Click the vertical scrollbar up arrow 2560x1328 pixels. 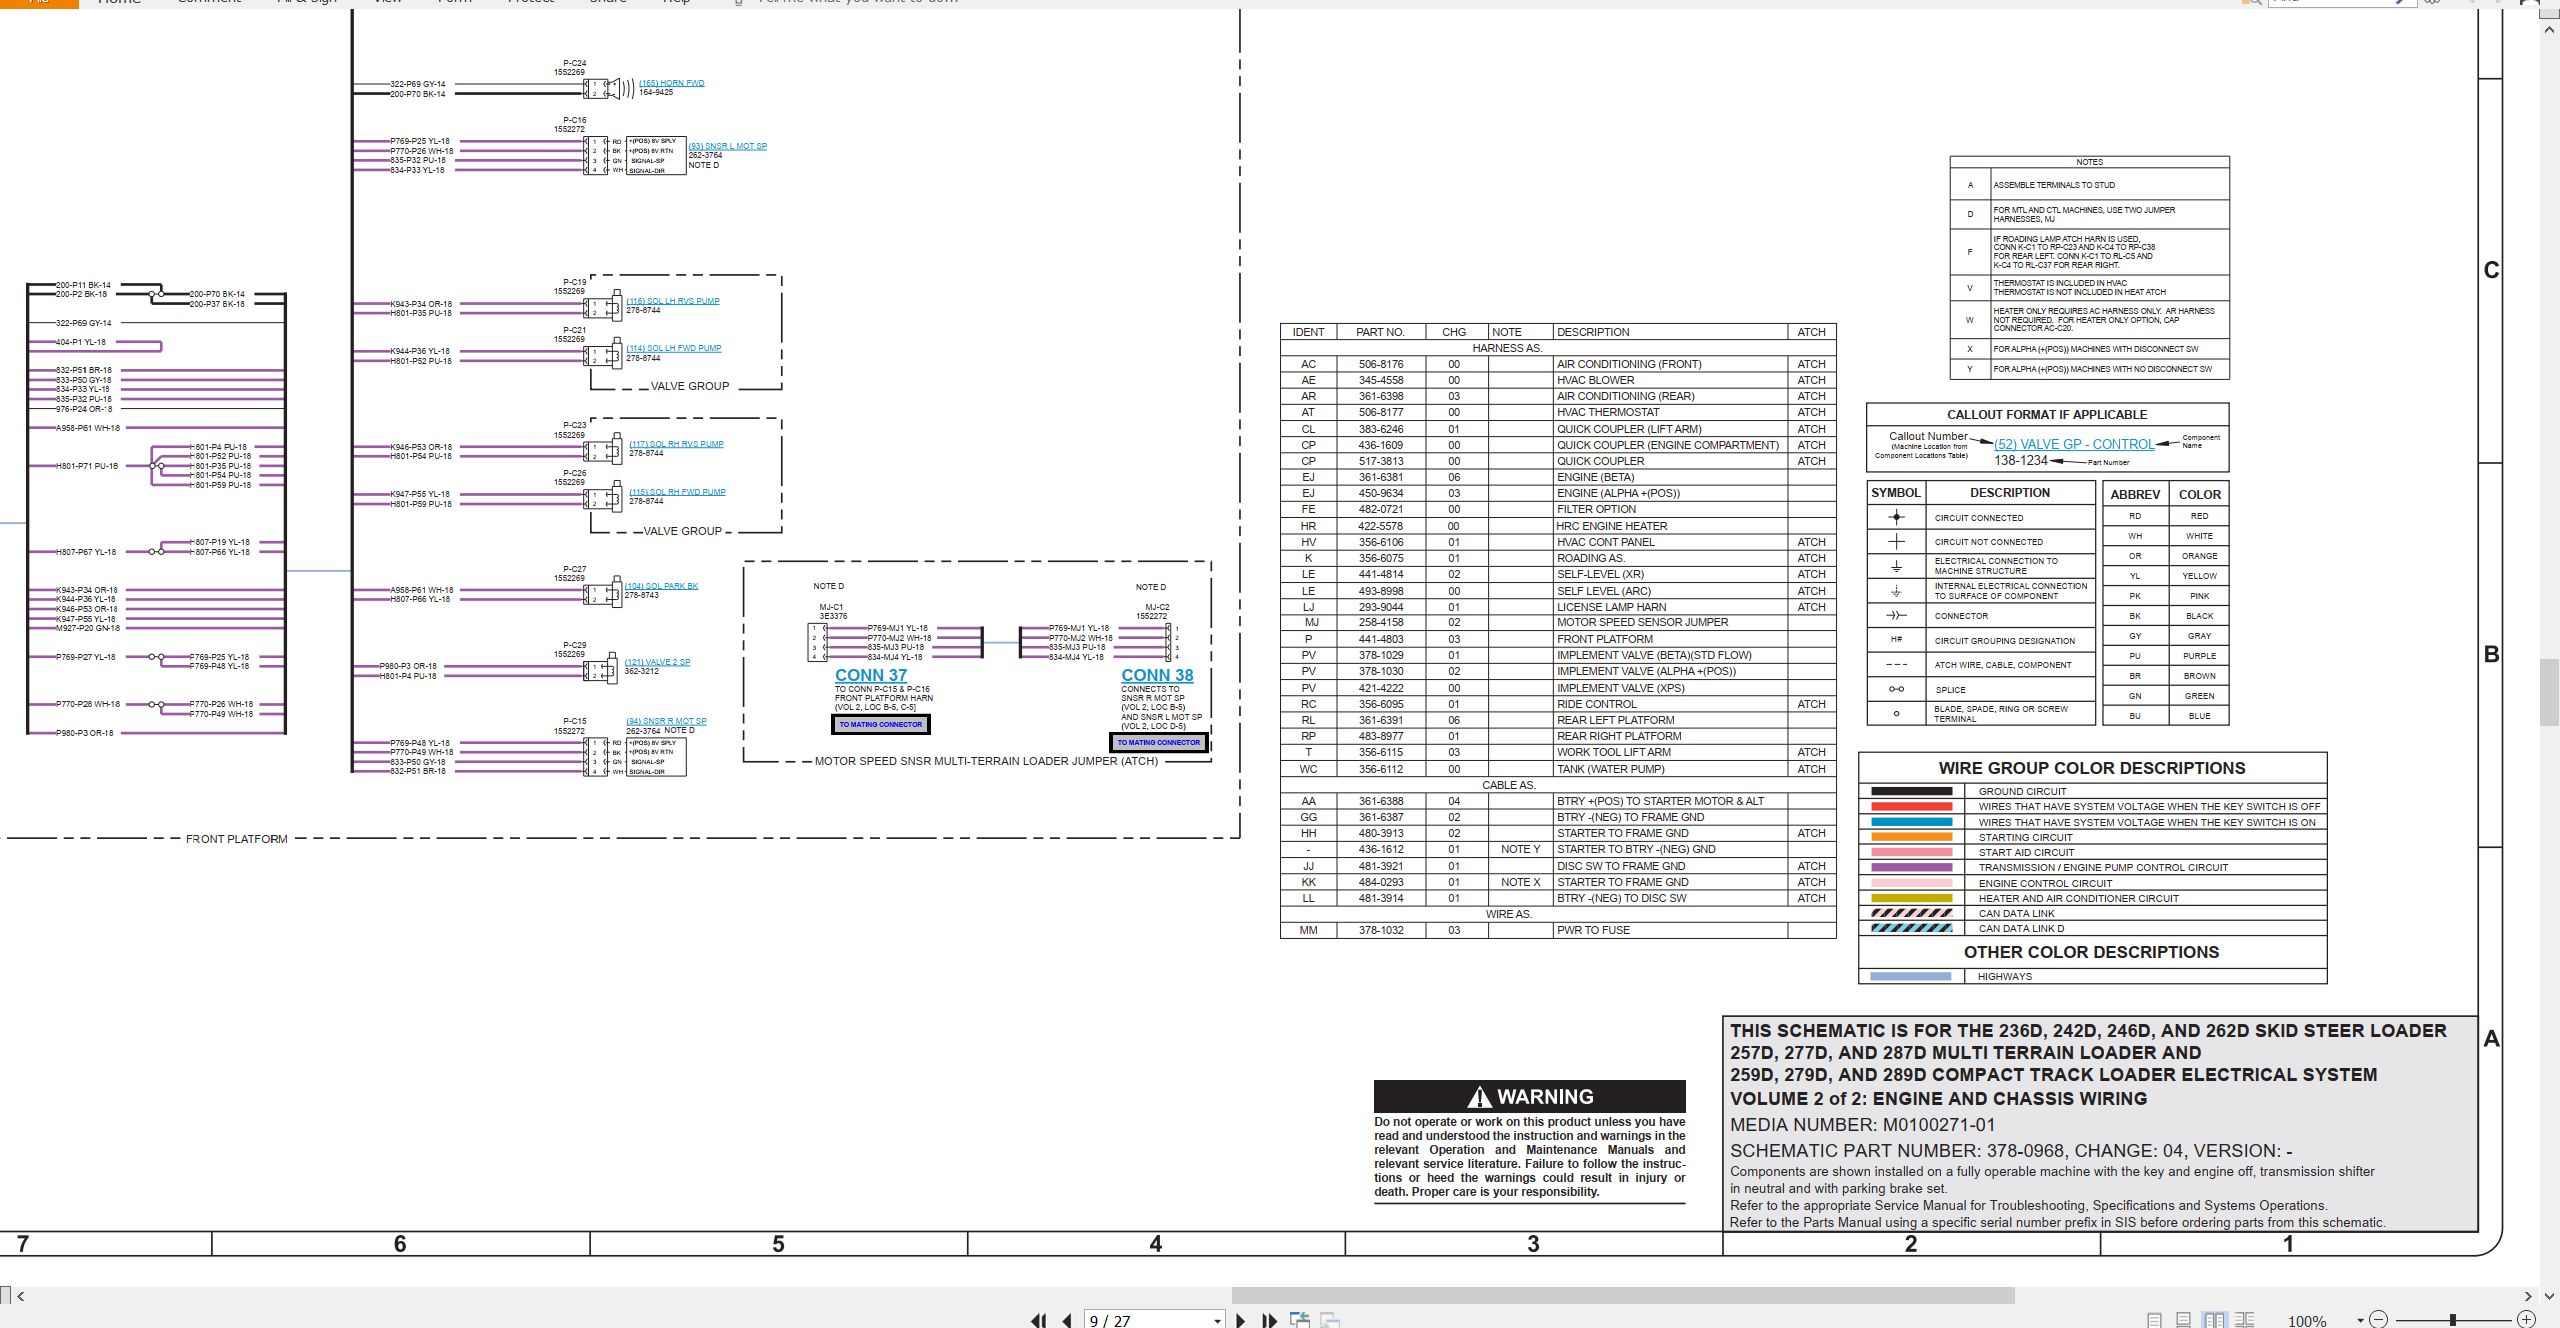2549,31
